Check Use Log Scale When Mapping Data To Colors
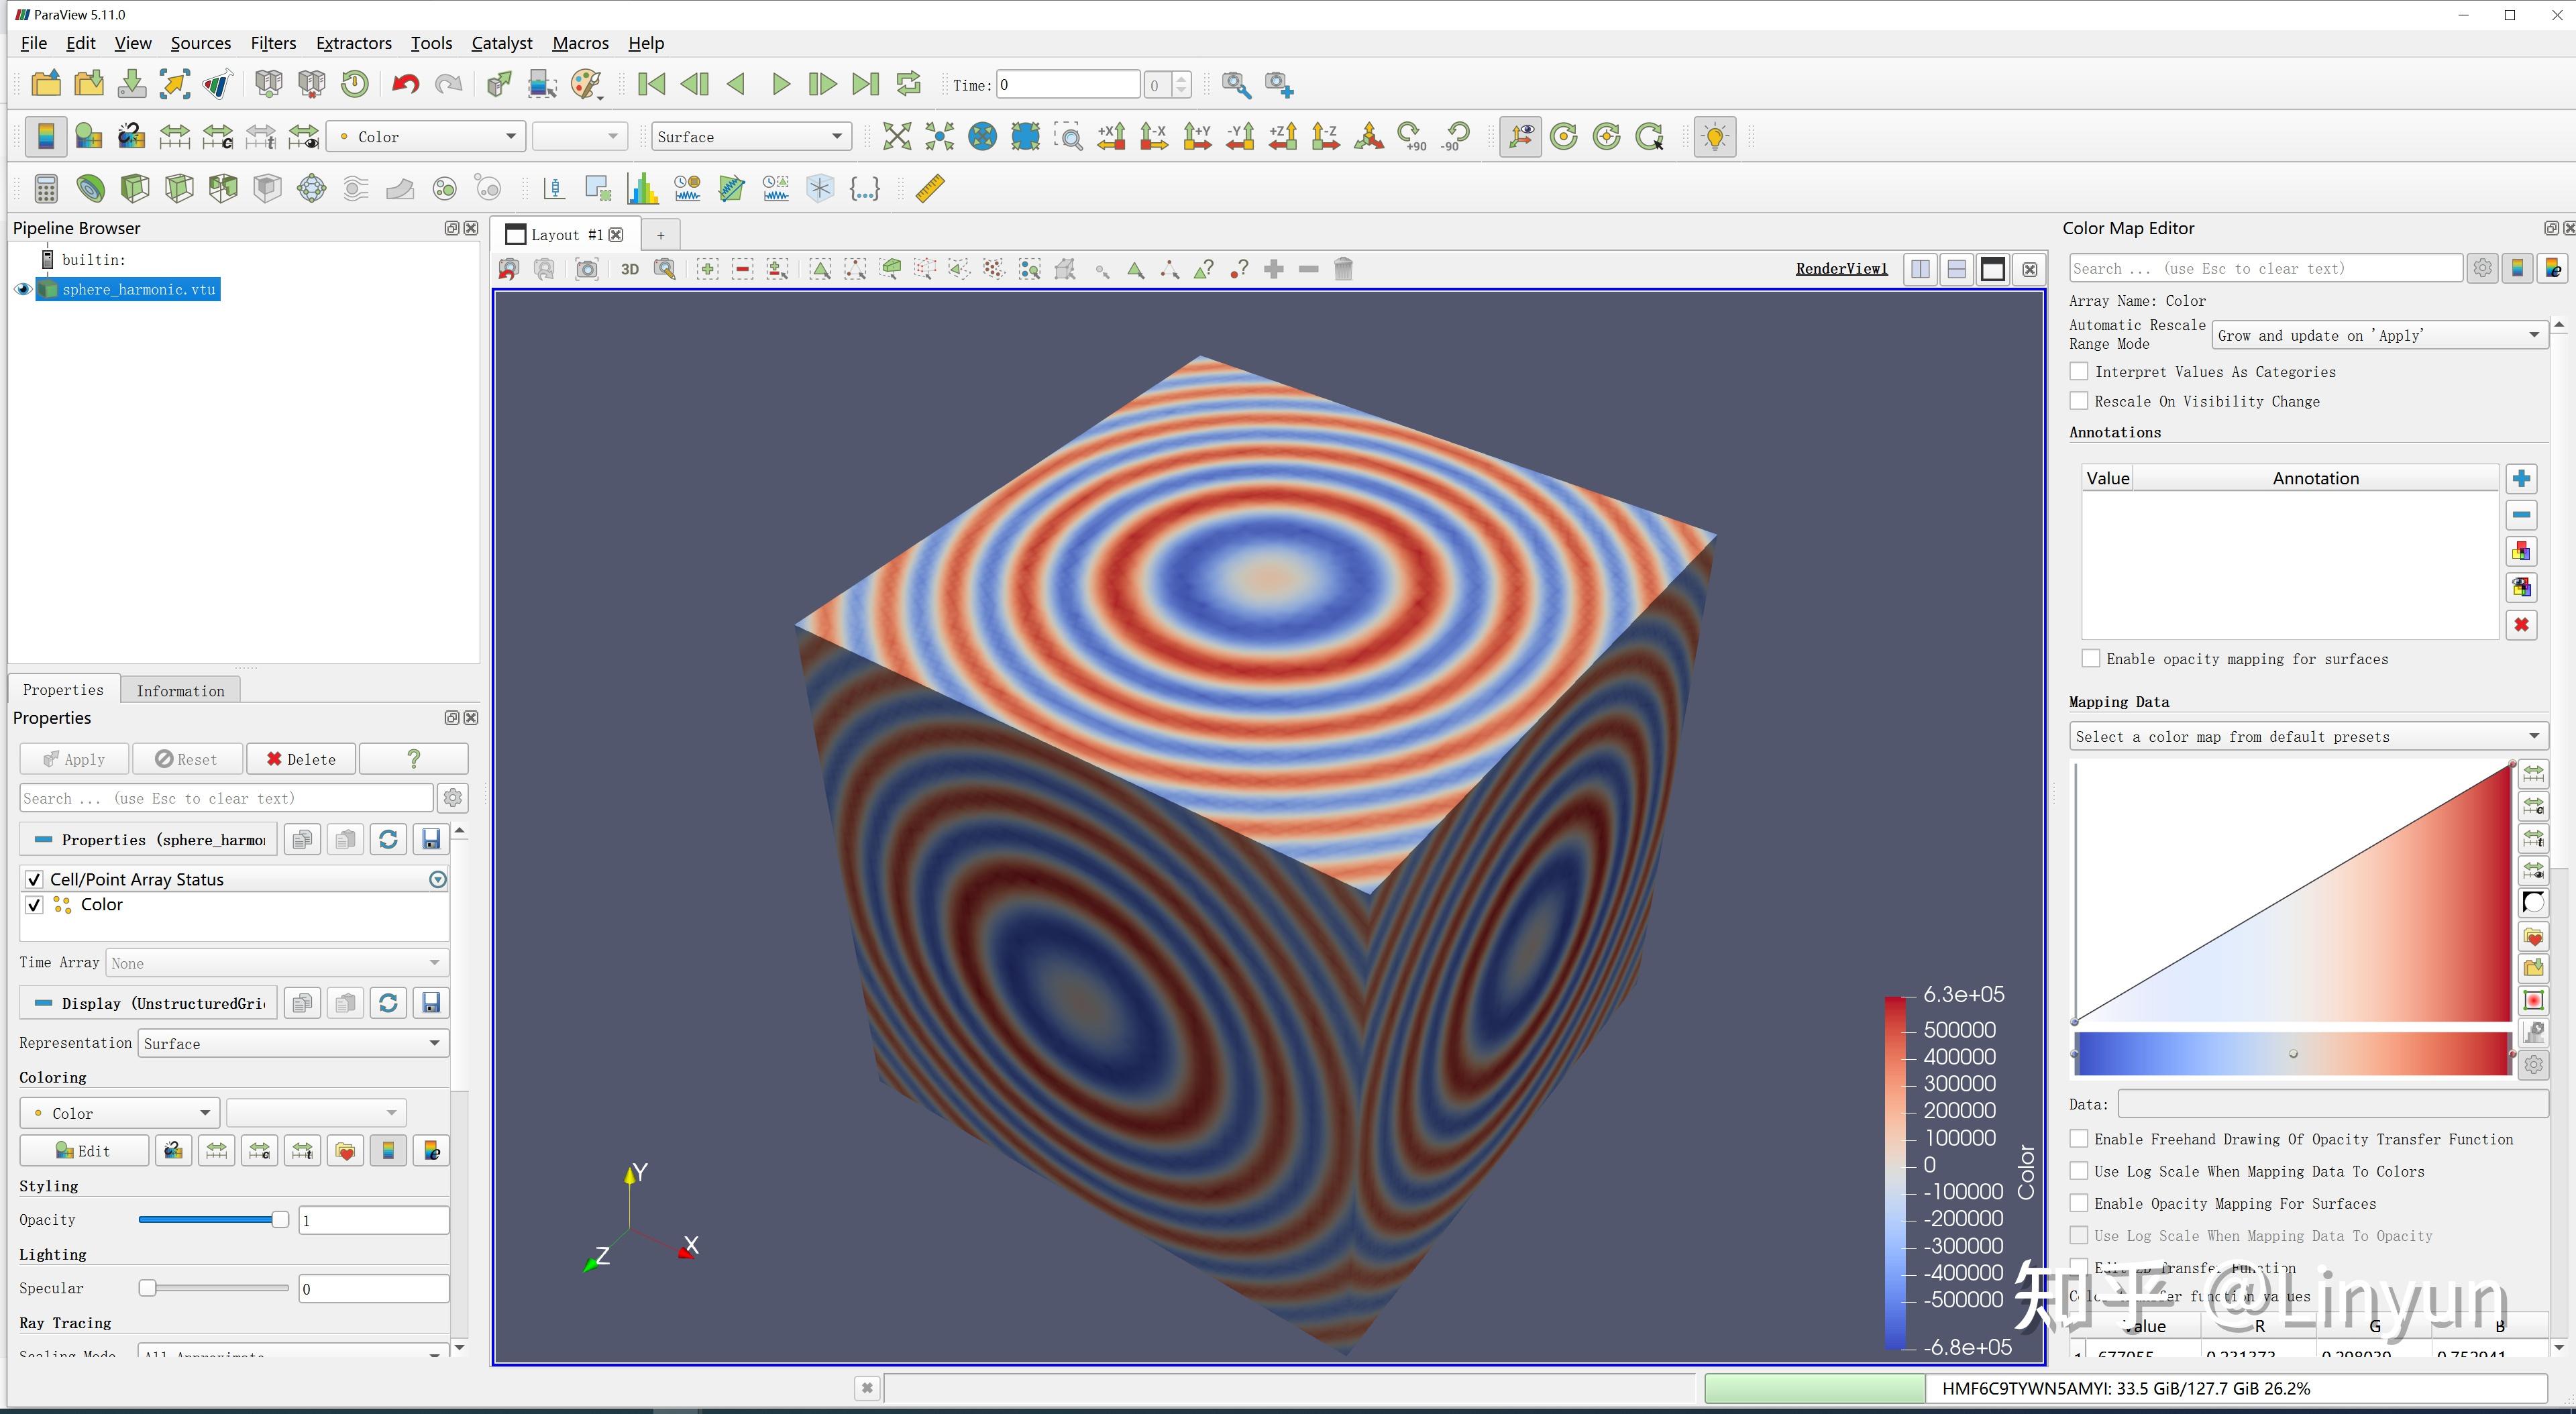Viewport: 2576px width, 1414px height. [2080, 1171]
